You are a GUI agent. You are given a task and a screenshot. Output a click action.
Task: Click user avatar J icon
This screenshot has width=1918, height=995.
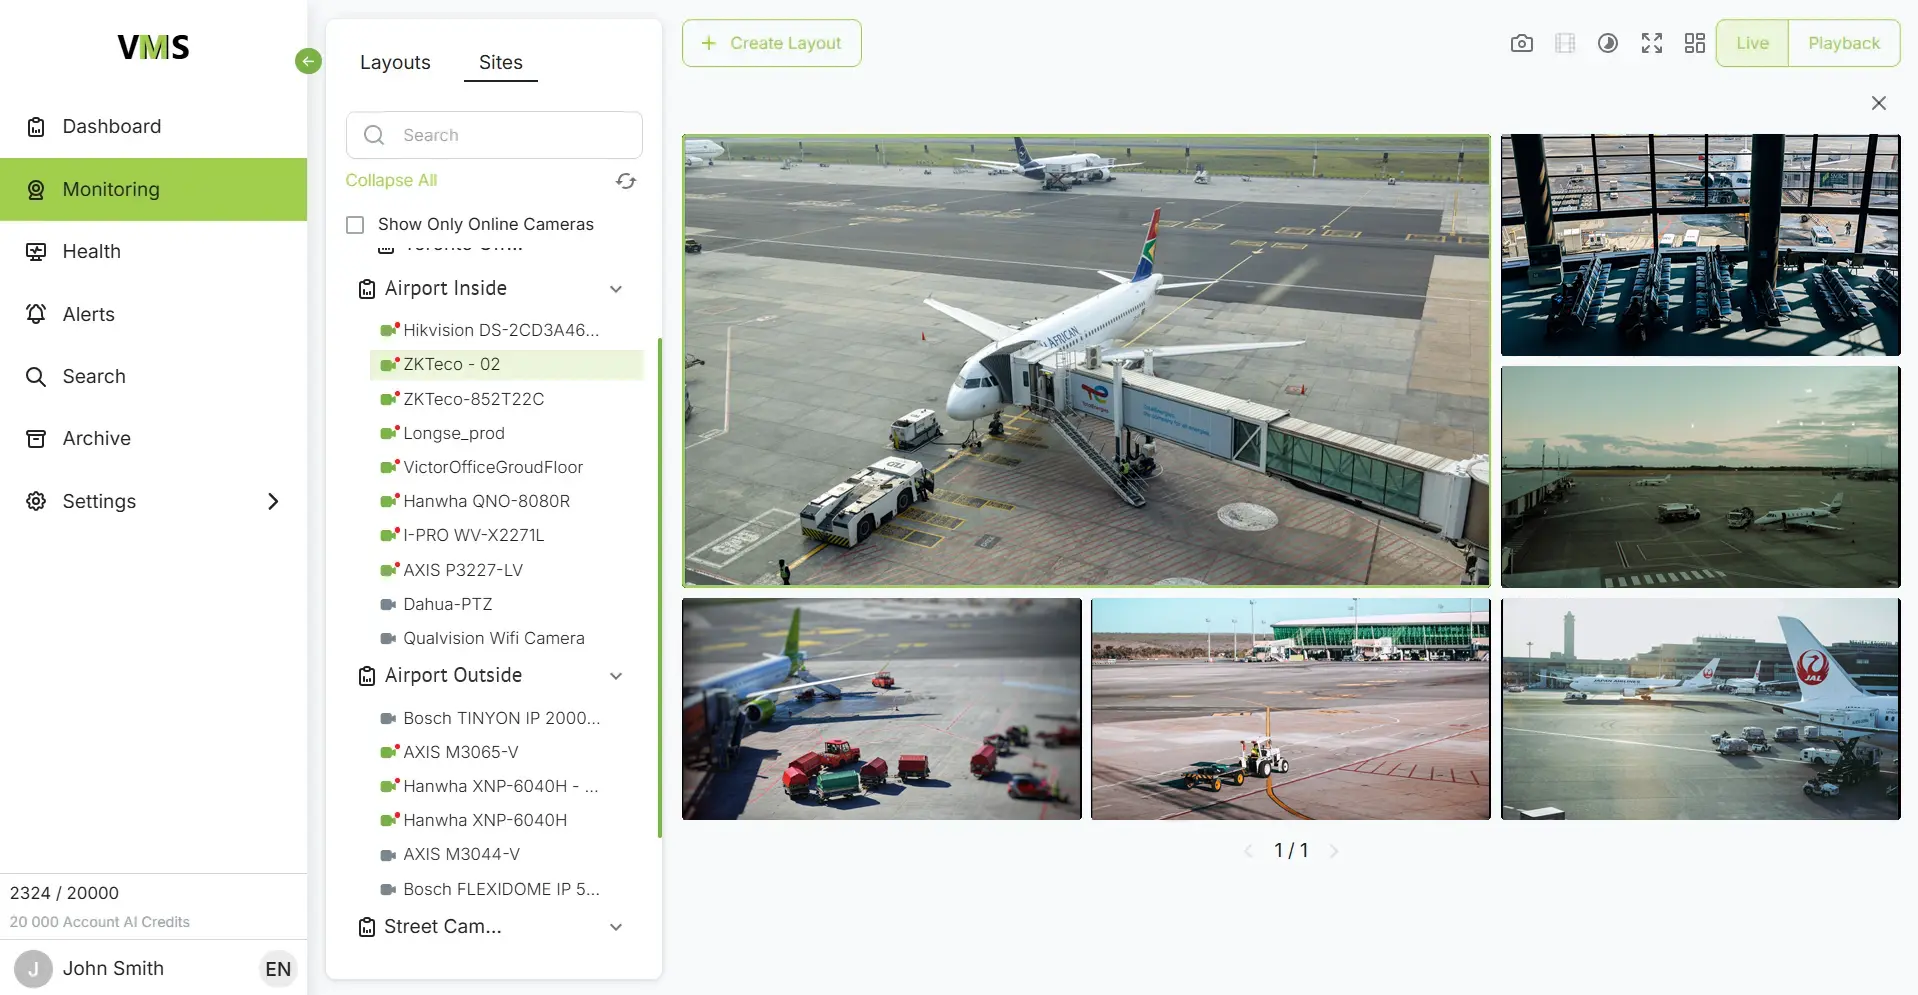[33, 969]
